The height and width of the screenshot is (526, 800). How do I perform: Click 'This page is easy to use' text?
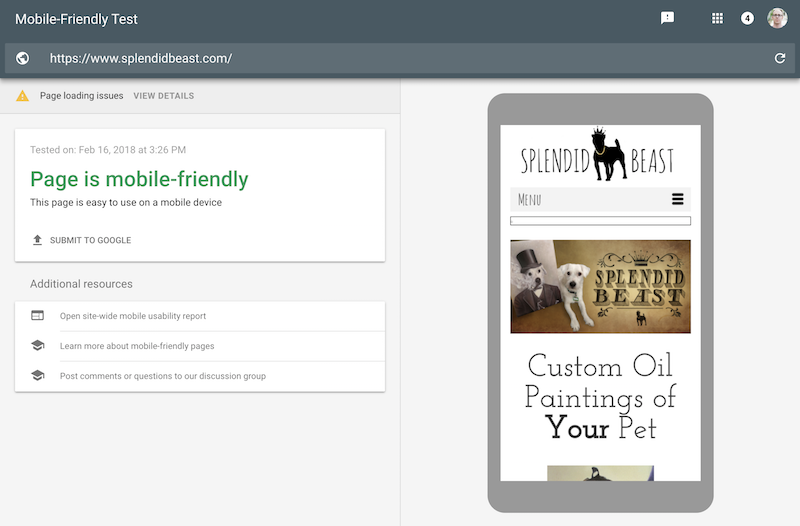click(126, 203)
